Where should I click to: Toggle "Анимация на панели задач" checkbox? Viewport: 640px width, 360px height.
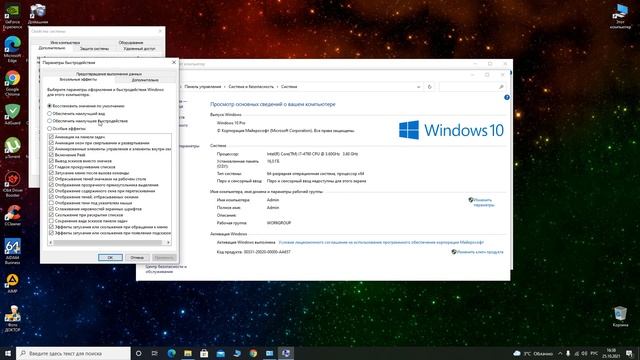click(51, 137)
